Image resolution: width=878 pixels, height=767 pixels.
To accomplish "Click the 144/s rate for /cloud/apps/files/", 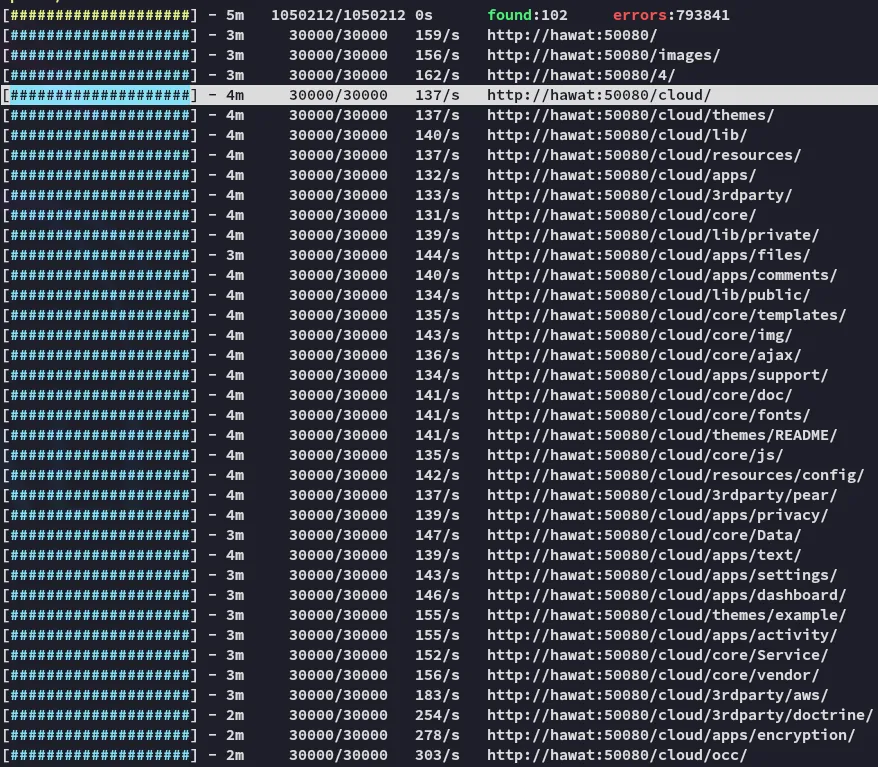I will coord(437,255).
